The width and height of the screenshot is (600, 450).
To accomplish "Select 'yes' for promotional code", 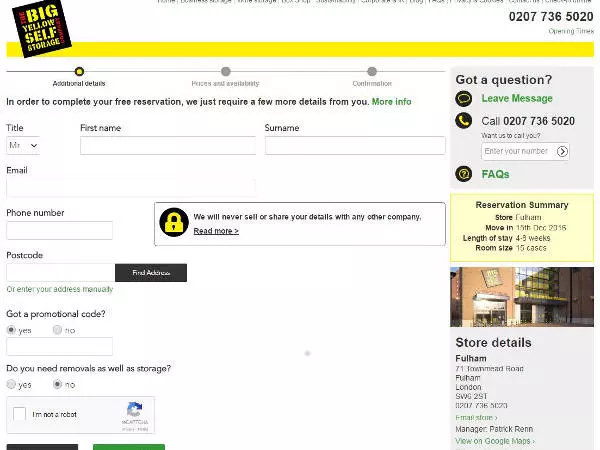I will 12,330.
